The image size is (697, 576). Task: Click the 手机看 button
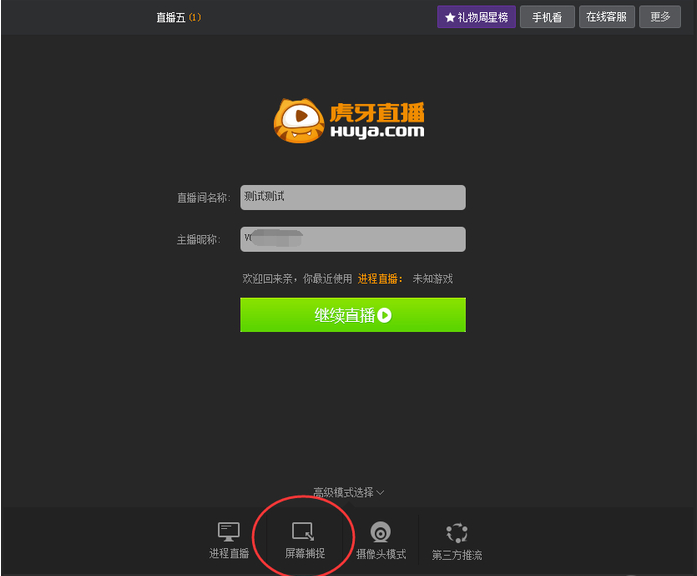point(547,17)
